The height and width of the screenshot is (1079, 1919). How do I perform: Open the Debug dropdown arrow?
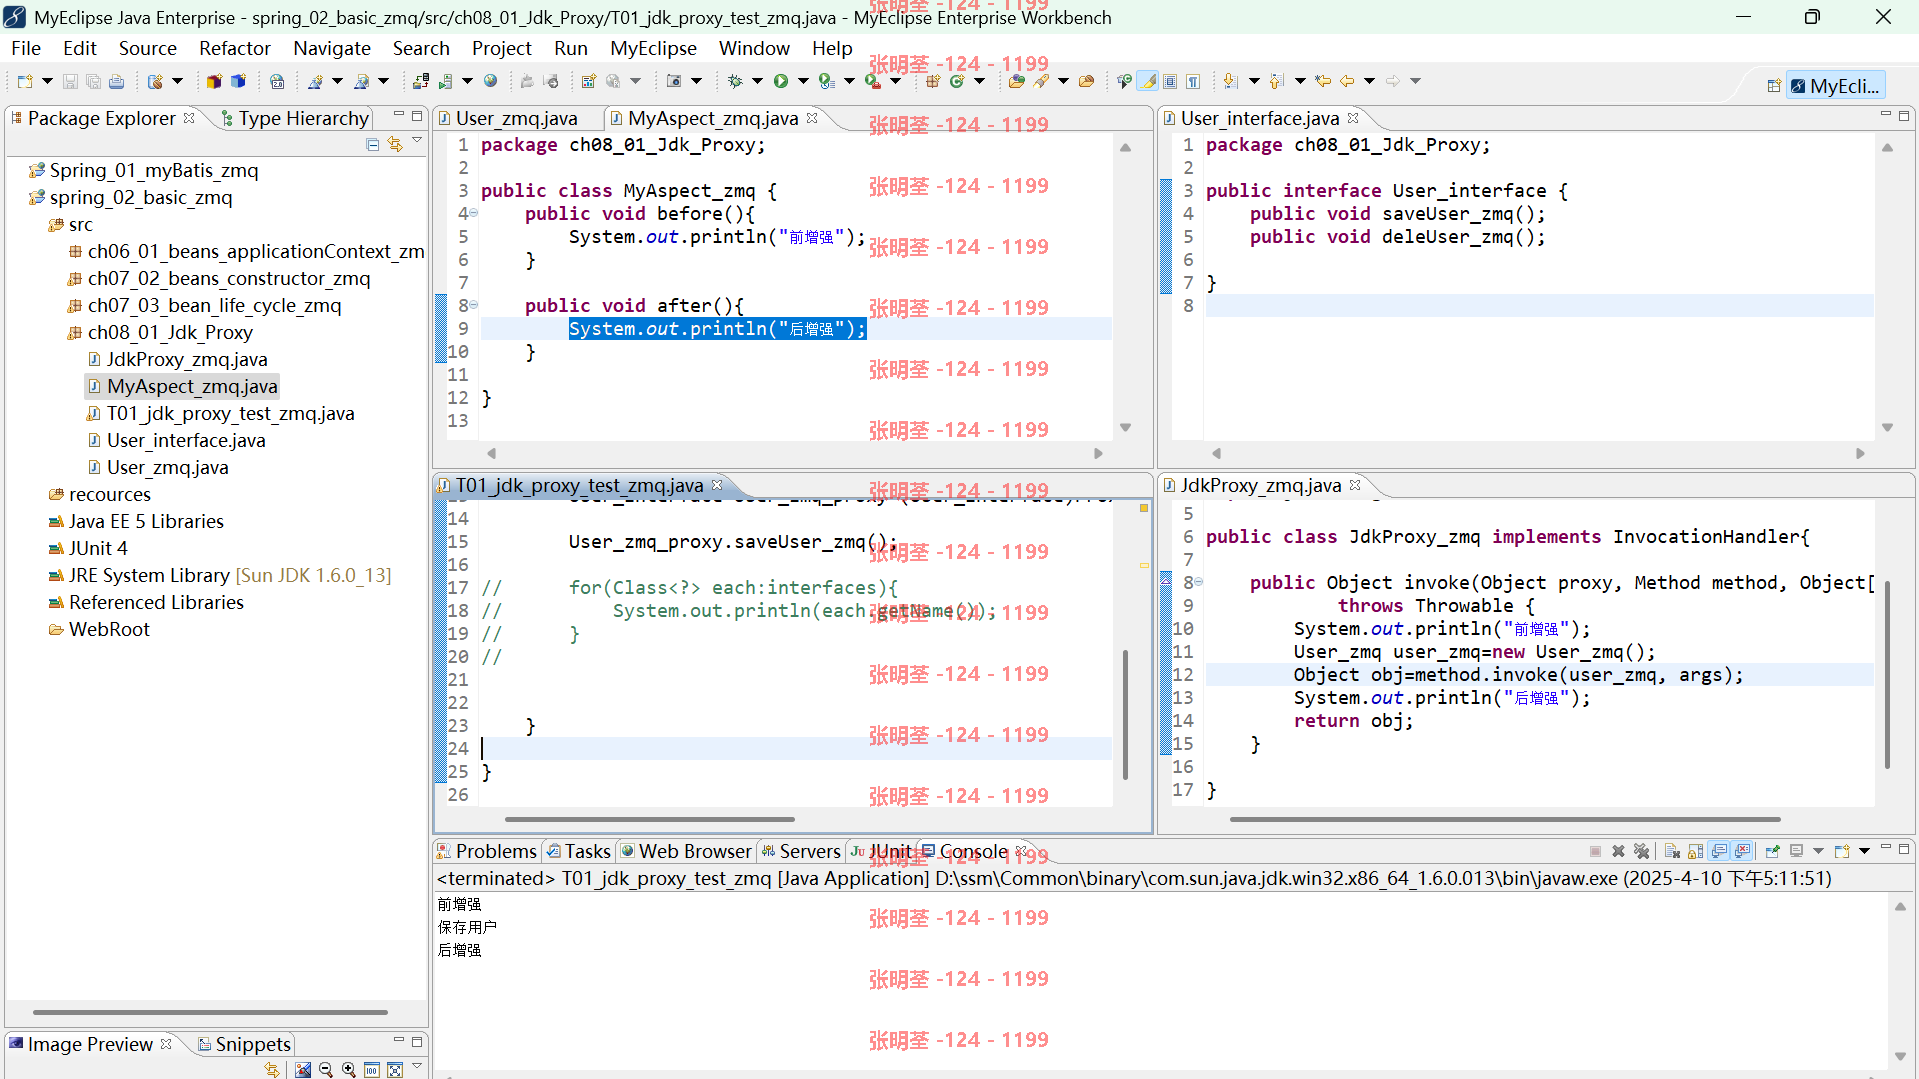pyautogui.click(x=757, y=81)
